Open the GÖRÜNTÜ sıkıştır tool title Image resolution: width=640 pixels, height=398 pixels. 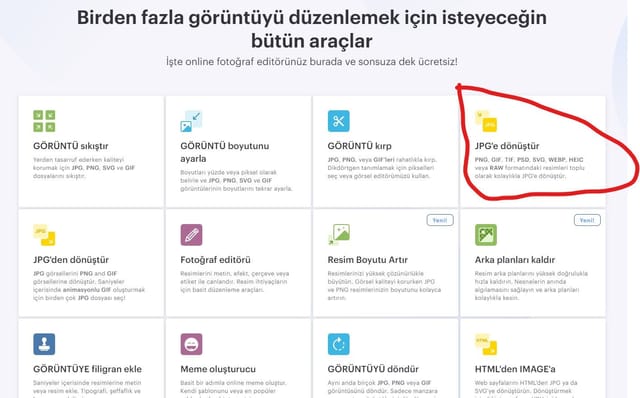click(71, 146)
